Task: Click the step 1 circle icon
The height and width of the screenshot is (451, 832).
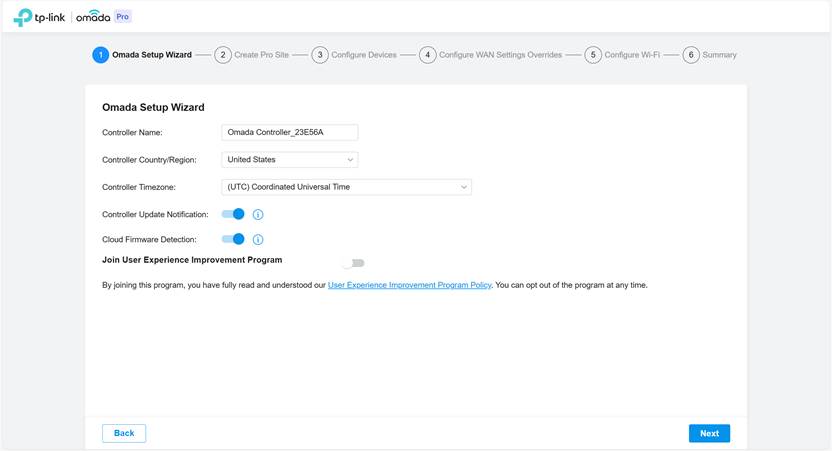Action: click(x=100, y=55)
